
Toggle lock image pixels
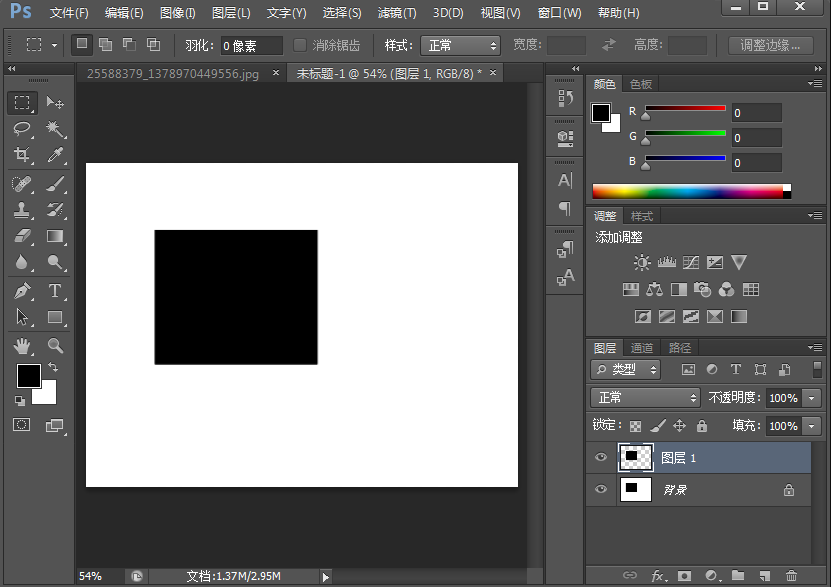(658, 425)
